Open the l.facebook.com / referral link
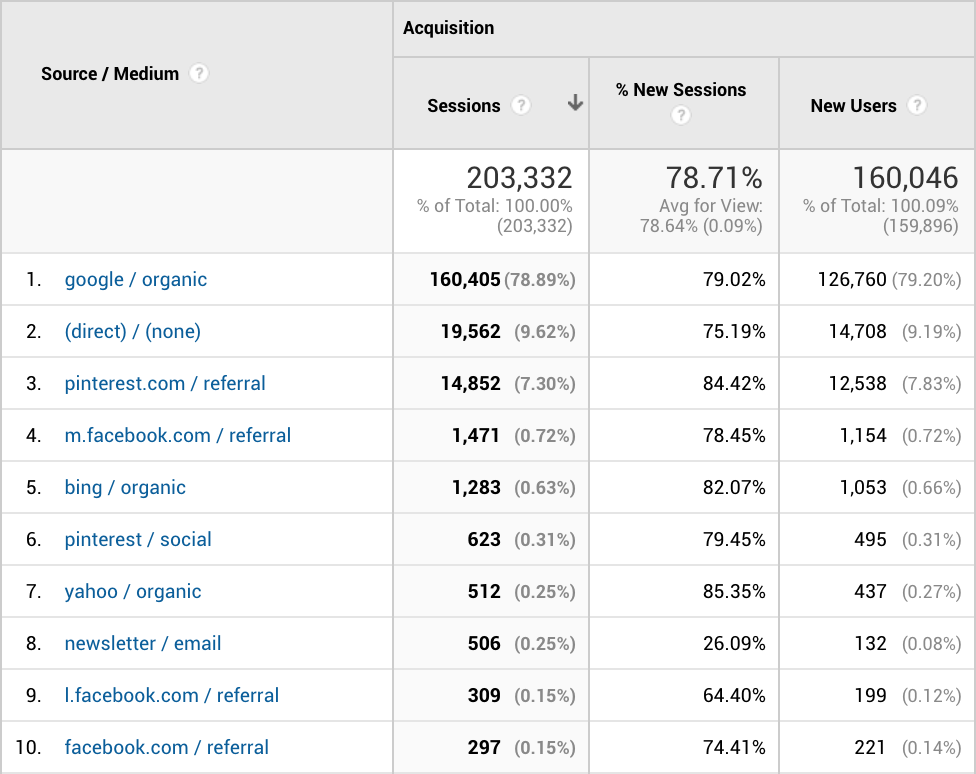This screenshot has height=774, width=976. (x=172, y=695)
